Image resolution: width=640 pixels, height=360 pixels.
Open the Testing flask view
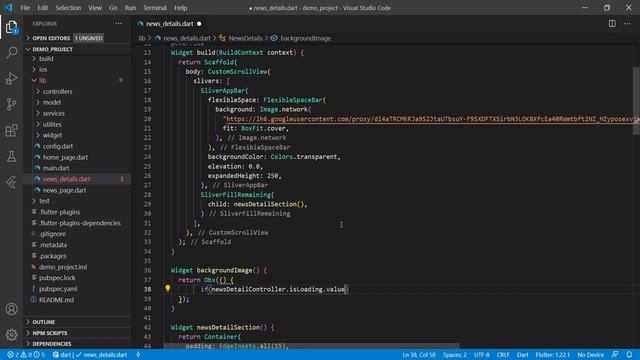(x=11, y=156)
